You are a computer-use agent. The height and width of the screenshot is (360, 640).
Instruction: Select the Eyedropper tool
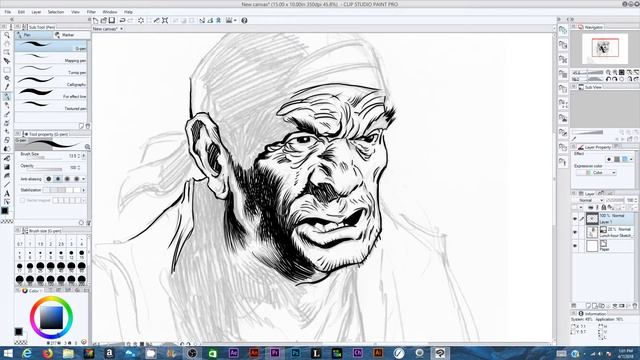[x=7, y=87]
